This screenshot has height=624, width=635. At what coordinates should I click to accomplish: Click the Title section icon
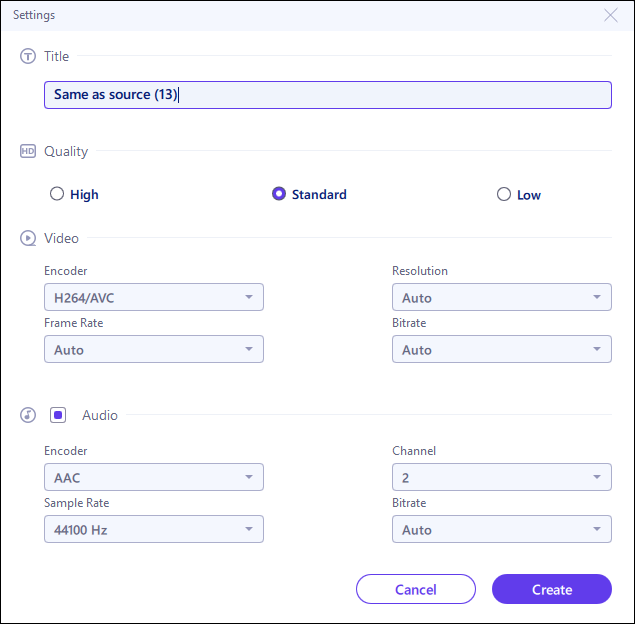click(28, 57)
